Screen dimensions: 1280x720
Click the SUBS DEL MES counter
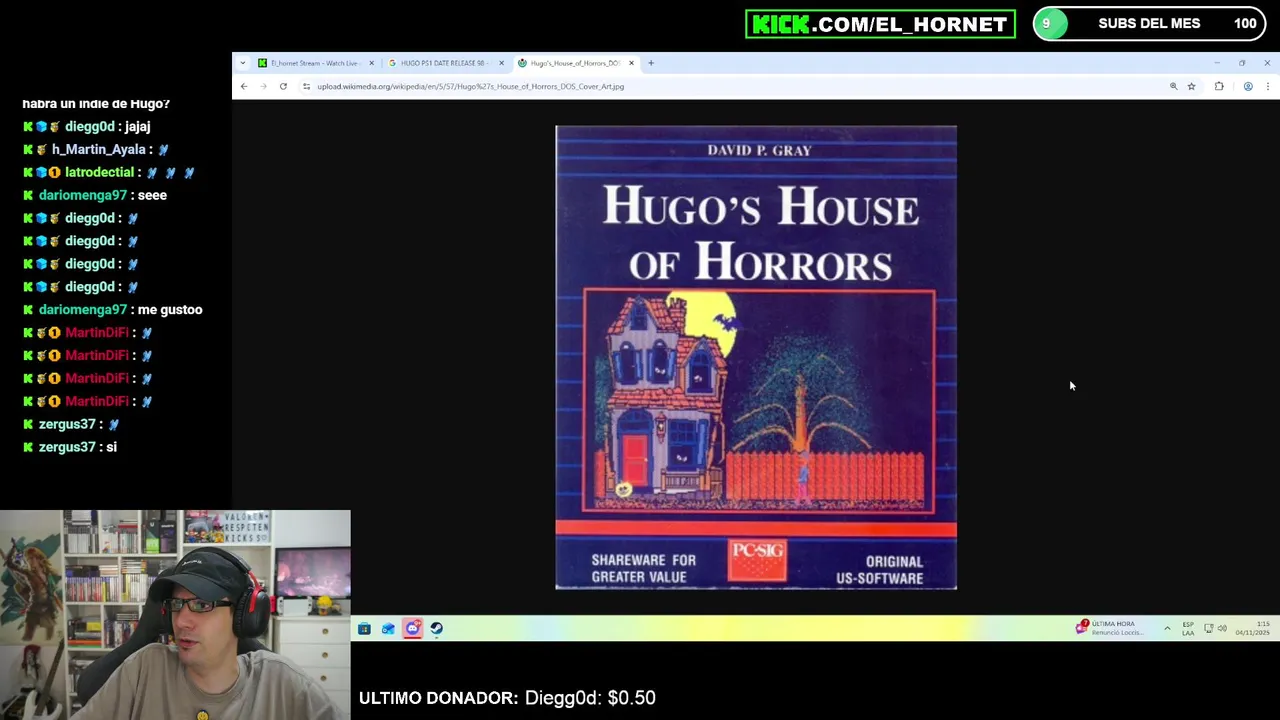1149,23
